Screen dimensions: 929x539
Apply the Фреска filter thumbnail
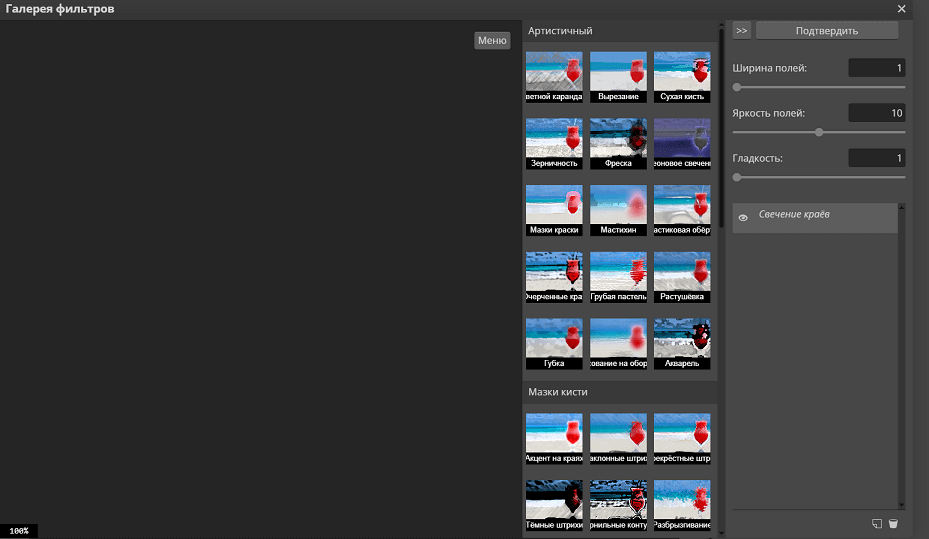(x=618, y=144)
